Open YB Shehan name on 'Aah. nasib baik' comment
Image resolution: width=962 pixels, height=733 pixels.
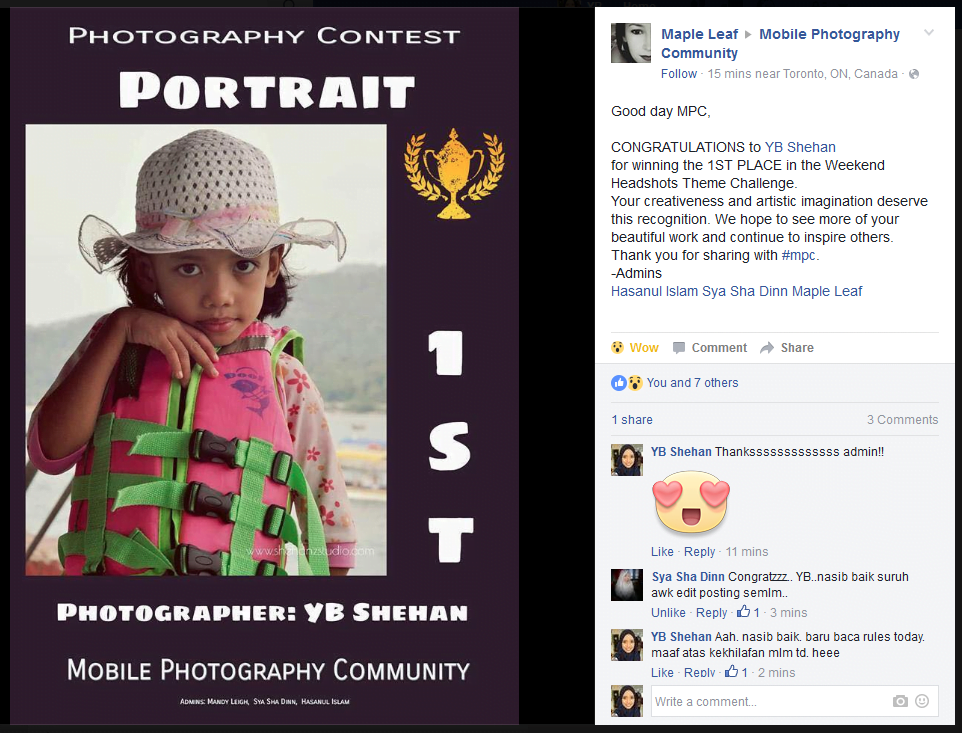click(x=681, y=637)
